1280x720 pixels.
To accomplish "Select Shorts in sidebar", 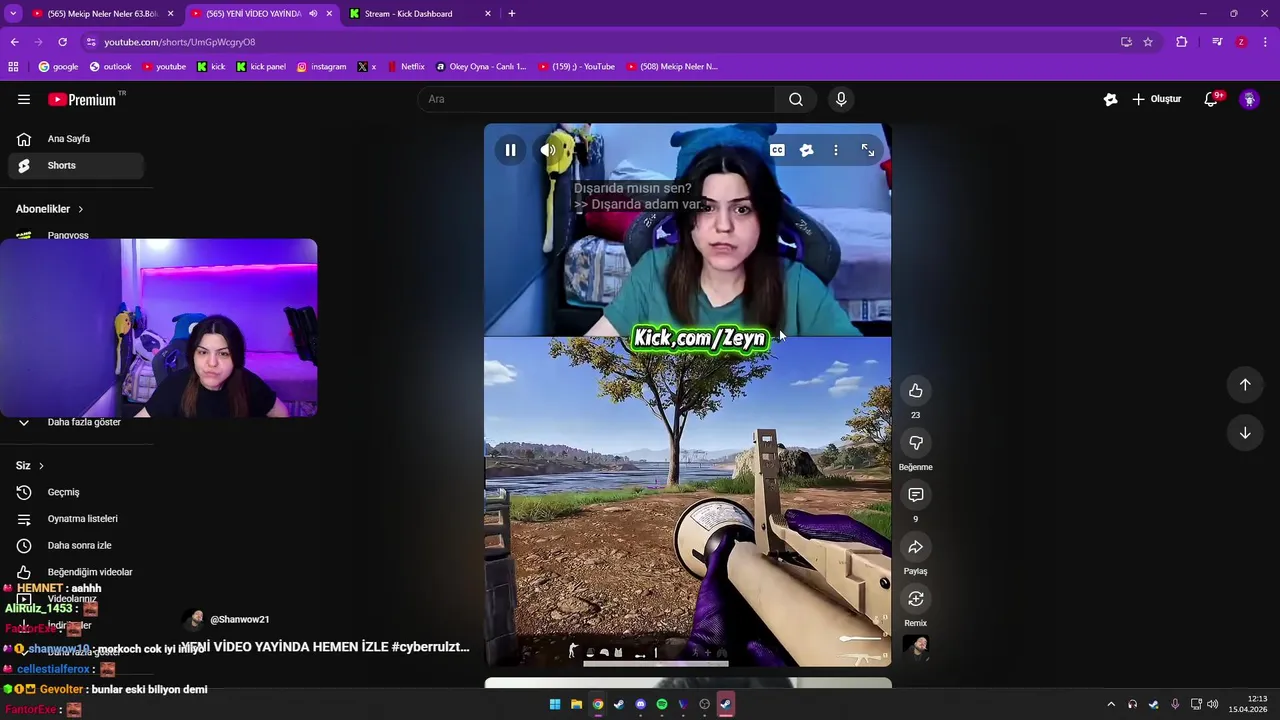I will coord(76,165).
